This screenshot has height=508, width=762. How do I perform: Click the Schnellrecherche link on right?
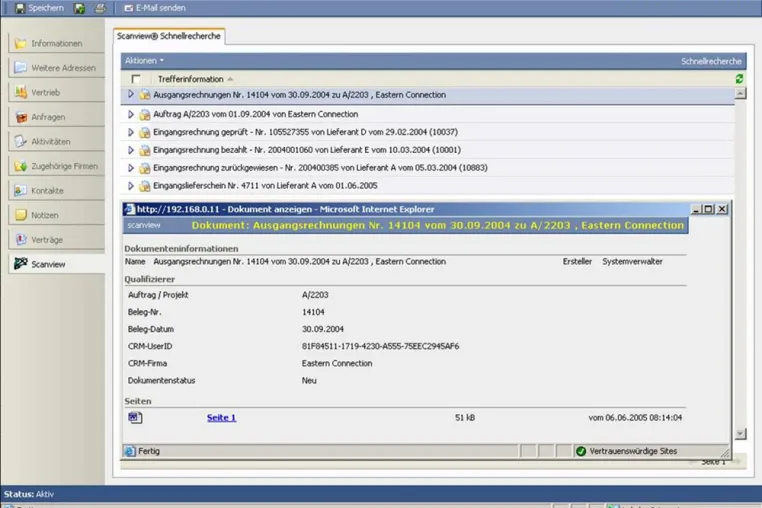tap(711, 61)
